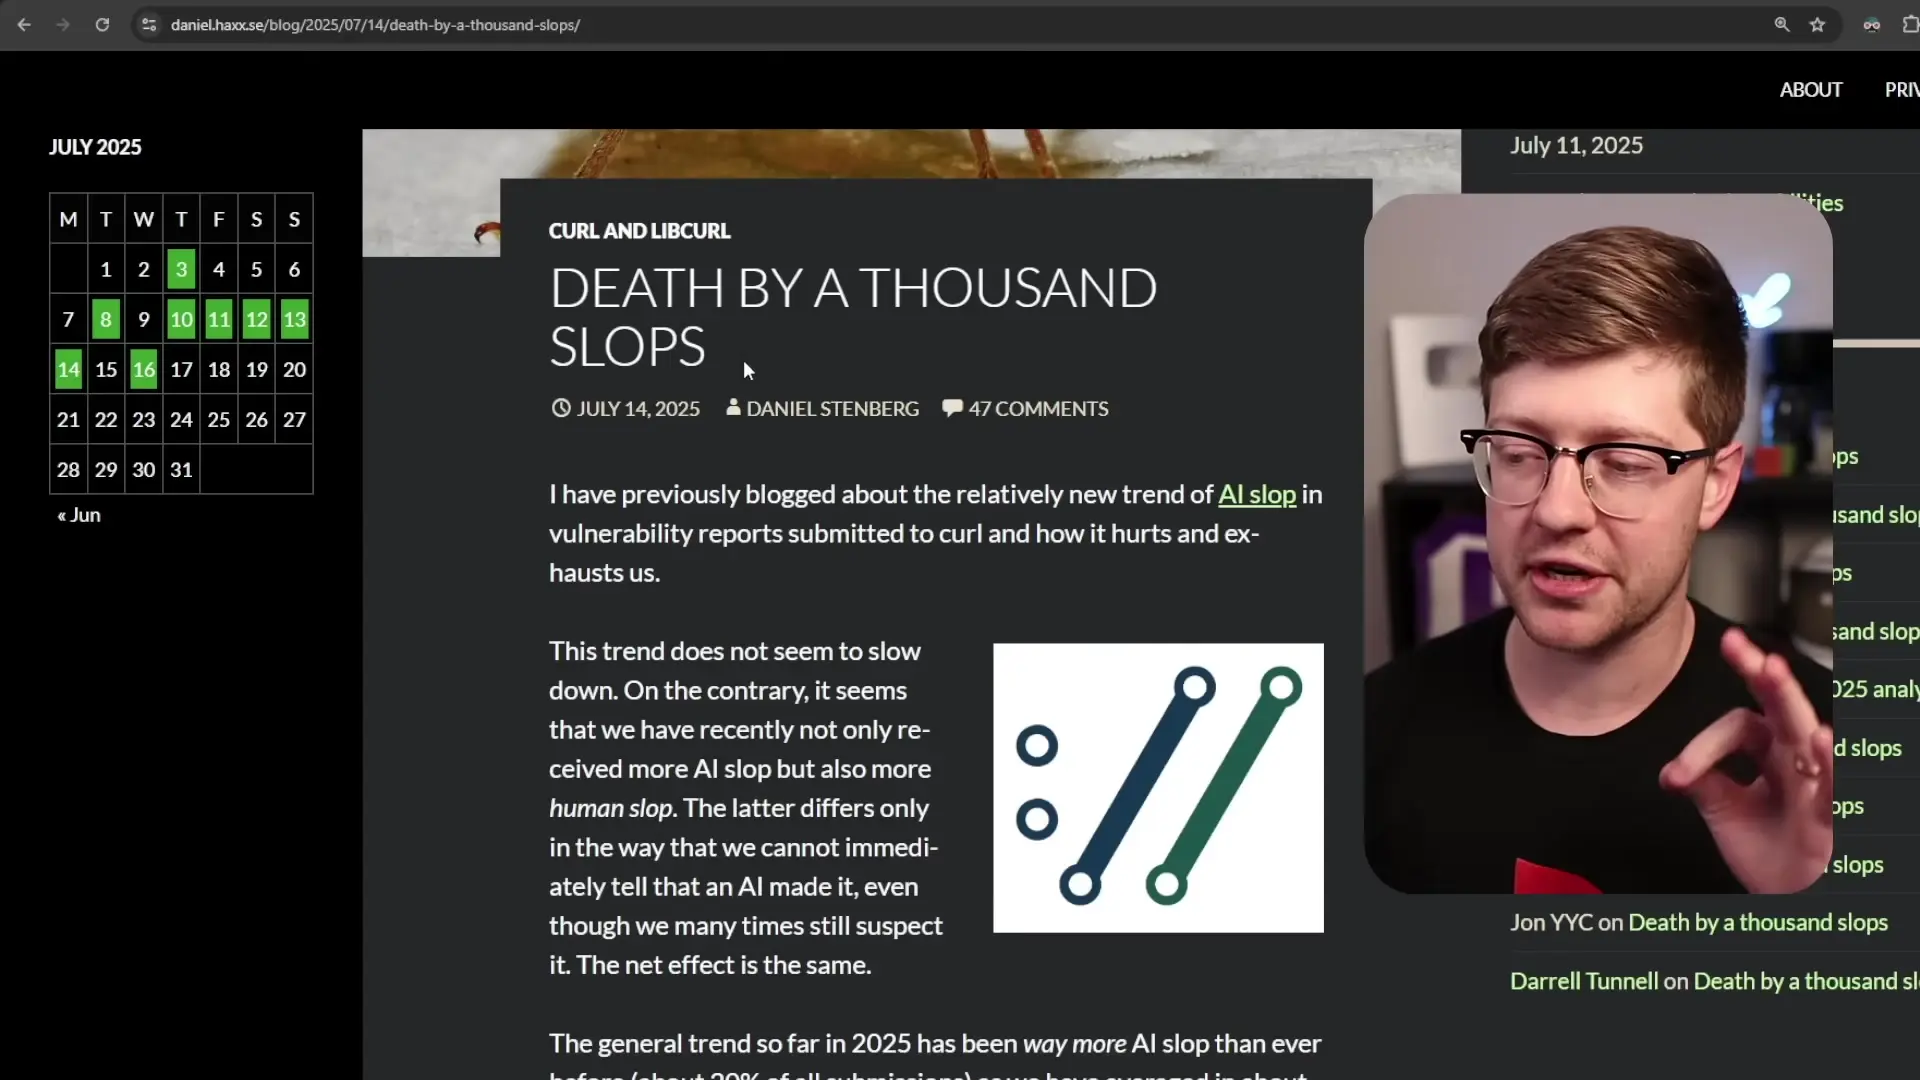Viewport: 1920px width, 1080px height.
Task: Follow the AI slop link in the article
Action: coord(1257,495)
